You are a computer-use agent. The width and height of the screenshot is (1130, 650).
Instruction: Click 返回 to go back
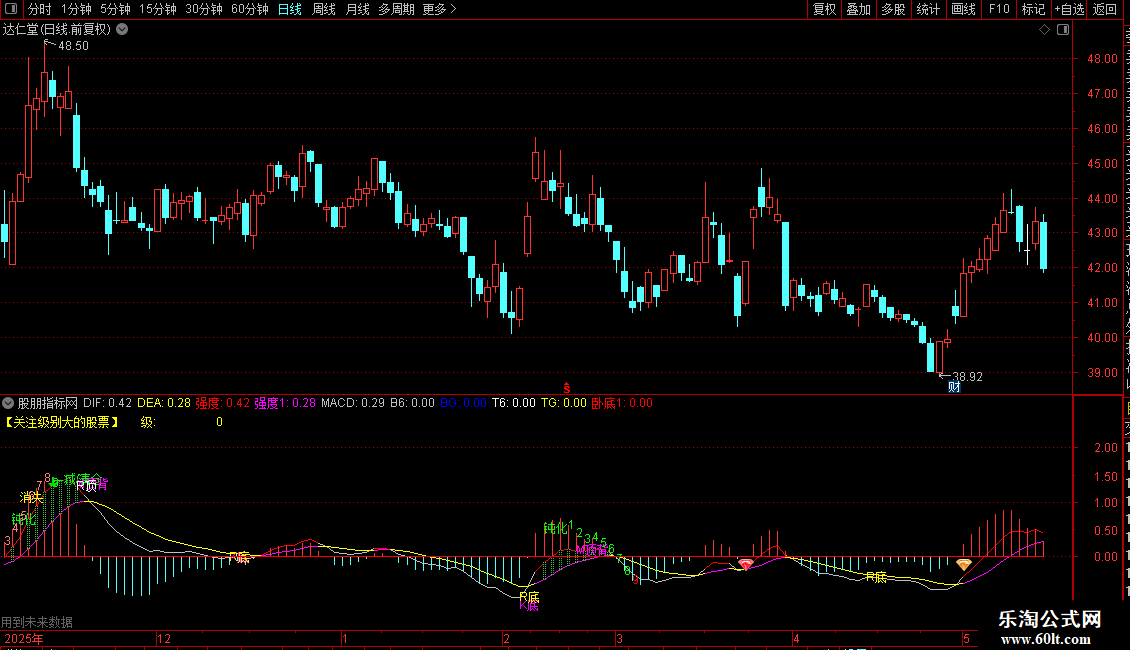pyautogui.click(x=1104, y=9)
